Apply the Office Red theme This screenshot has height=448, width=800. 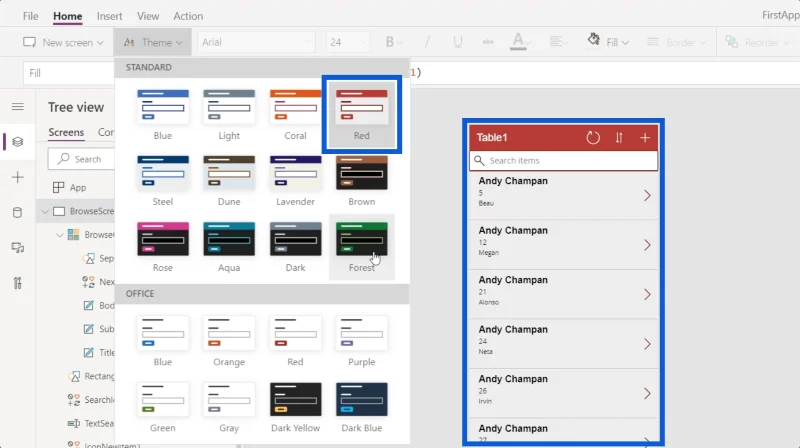click(295, 341)
